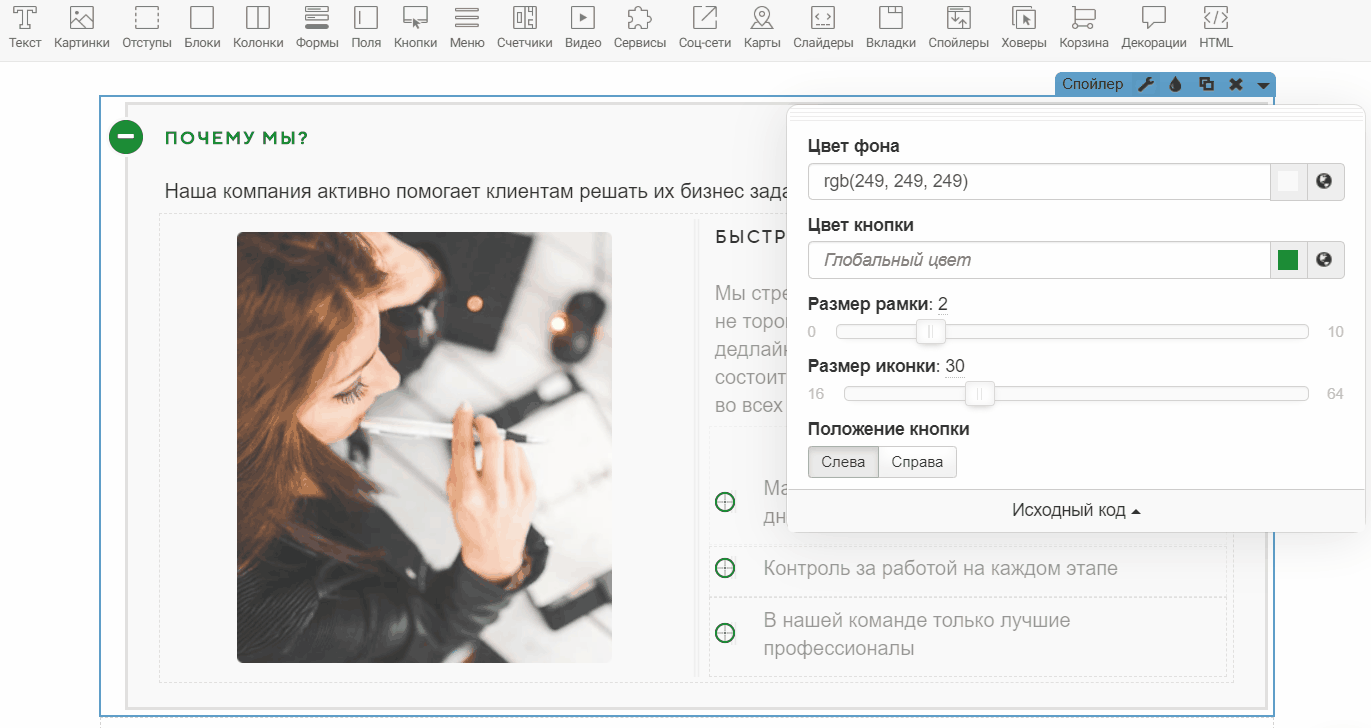Click the green Цвет кнопки swatch
The height and width of the screenshot is (728, 1371).
point(1288,260)
